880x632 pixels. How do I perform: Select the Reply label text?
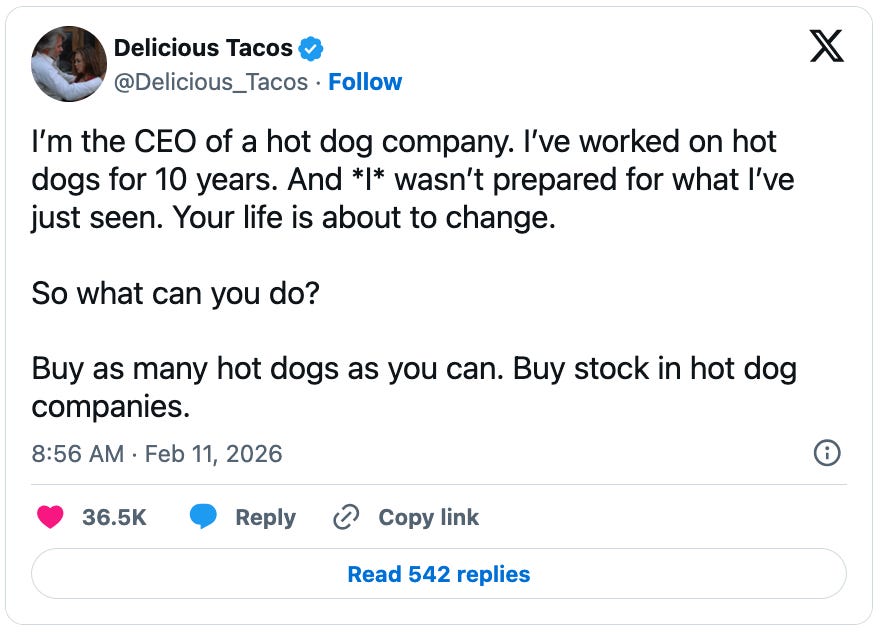pyautogui.click(x=263, y=517)
